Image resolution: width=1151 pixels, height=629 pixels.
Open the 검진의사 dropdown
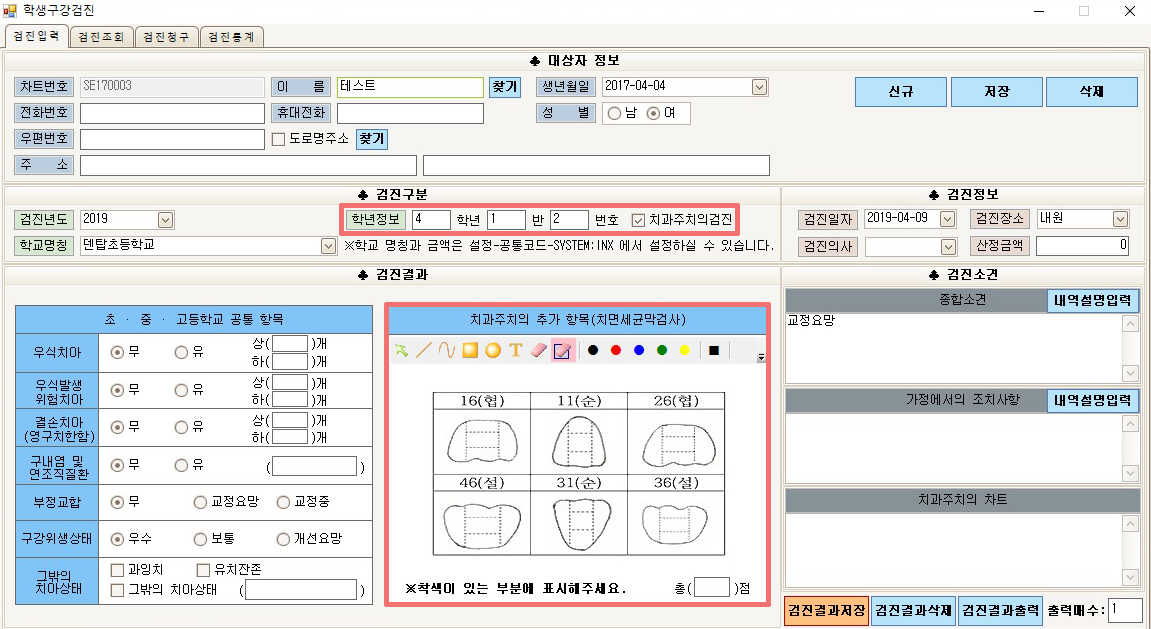click(x=948, y=247)
